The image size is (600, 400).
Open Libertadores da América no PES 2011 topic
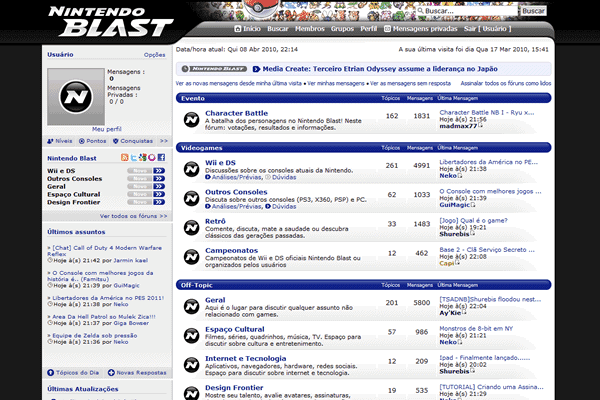point(108,298)
